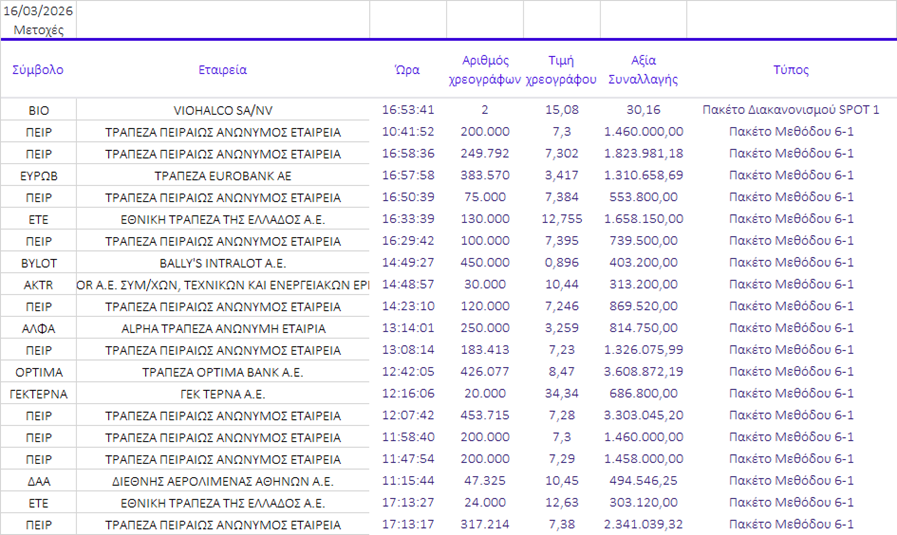Viewport: 897px width, 535px height.
Task: Select the transaction value 3.608.872,19 cell
Action: (x=643, y=372)
